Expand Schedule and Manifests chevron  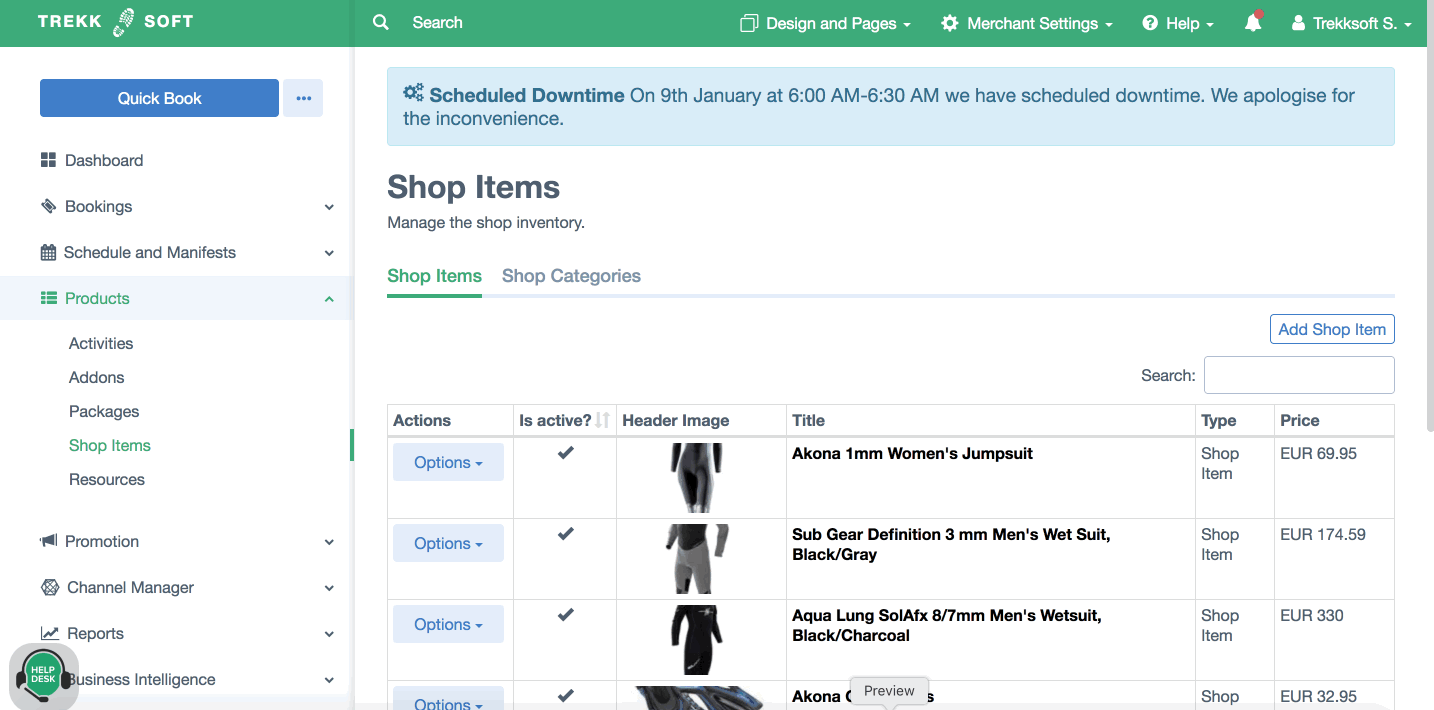click(329, 253)
